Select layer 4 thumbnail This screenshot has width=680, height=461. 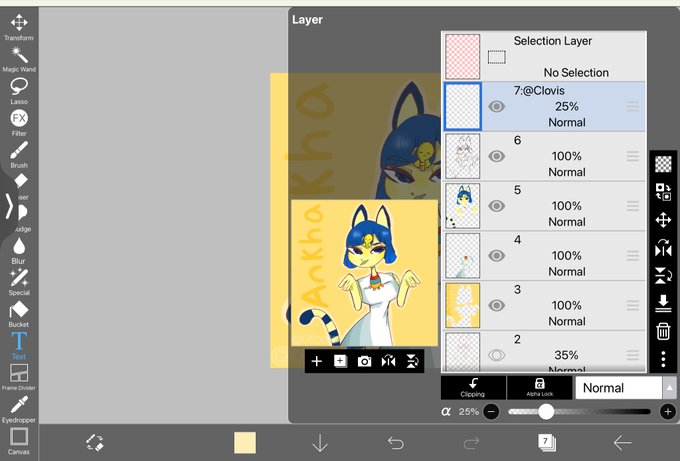click(463, 255)
